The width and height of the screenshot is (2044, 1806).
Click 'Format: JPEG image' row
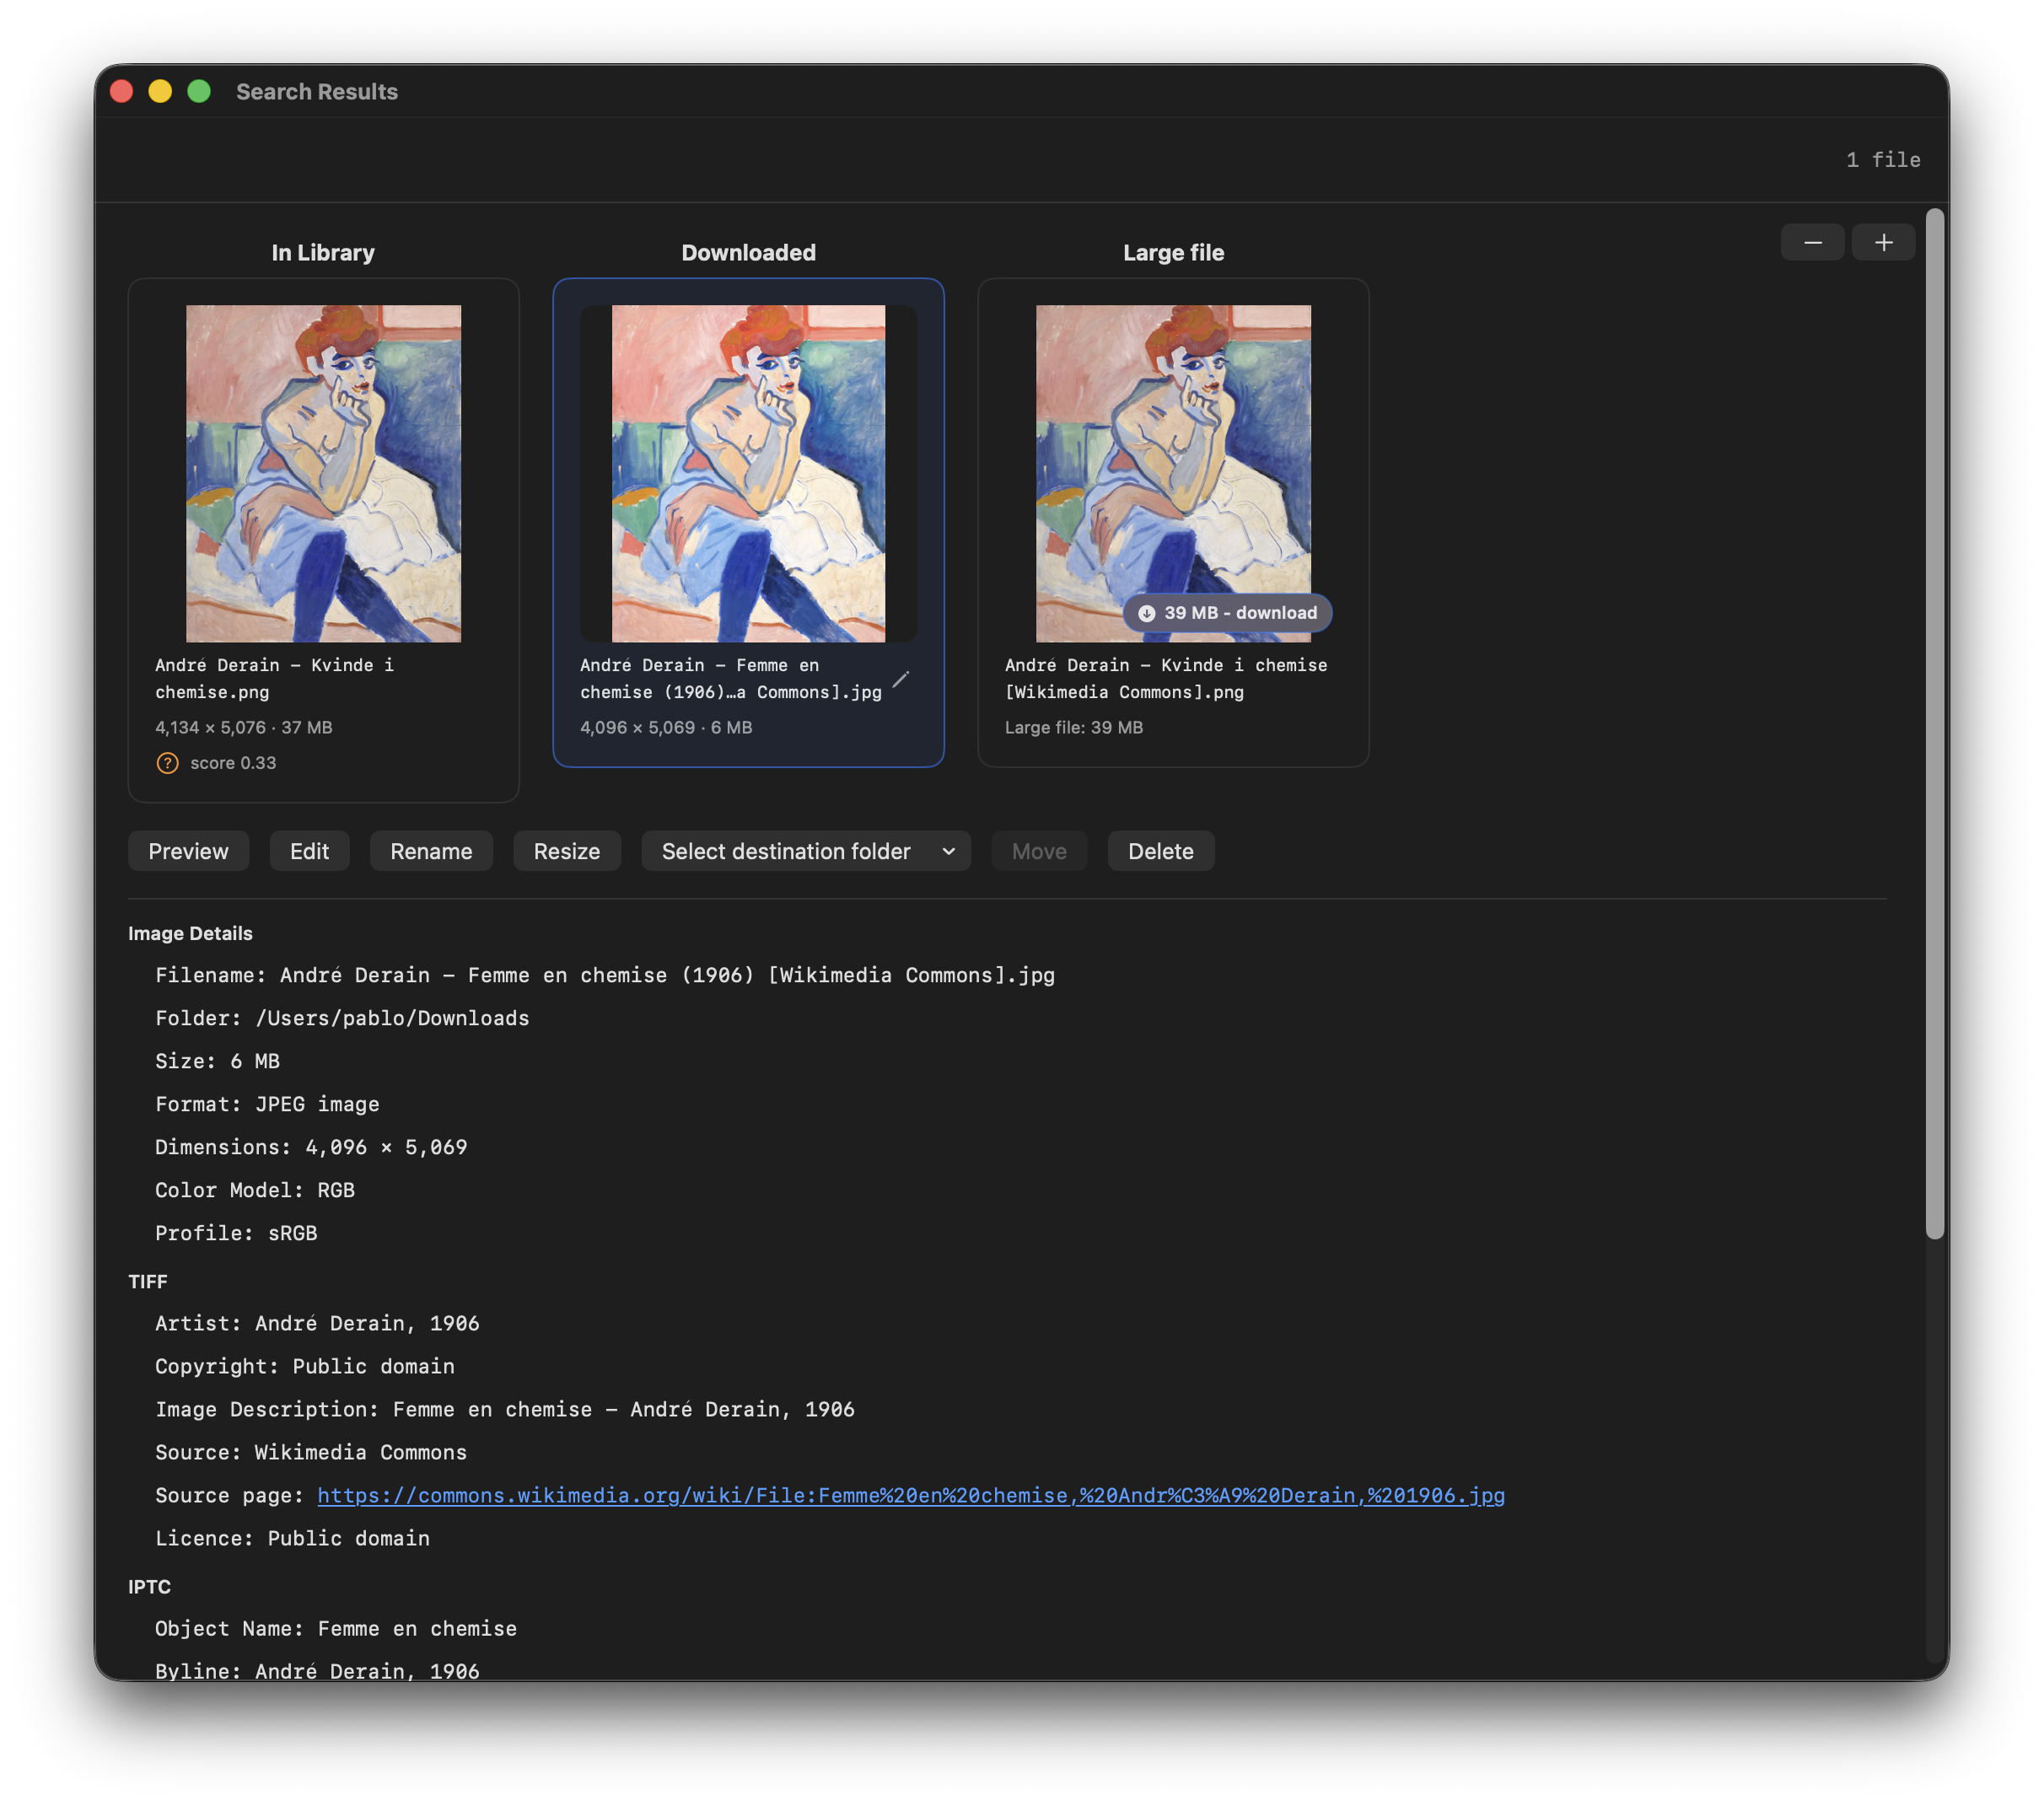267,1104
